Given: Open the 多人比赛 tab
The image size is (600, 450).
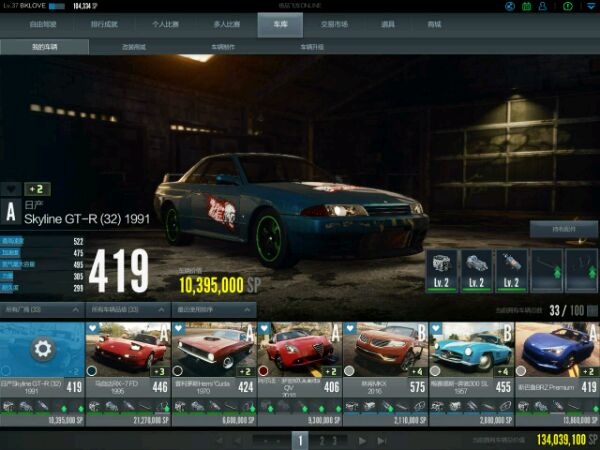Looking at the screenshot, I should (227, 24).
